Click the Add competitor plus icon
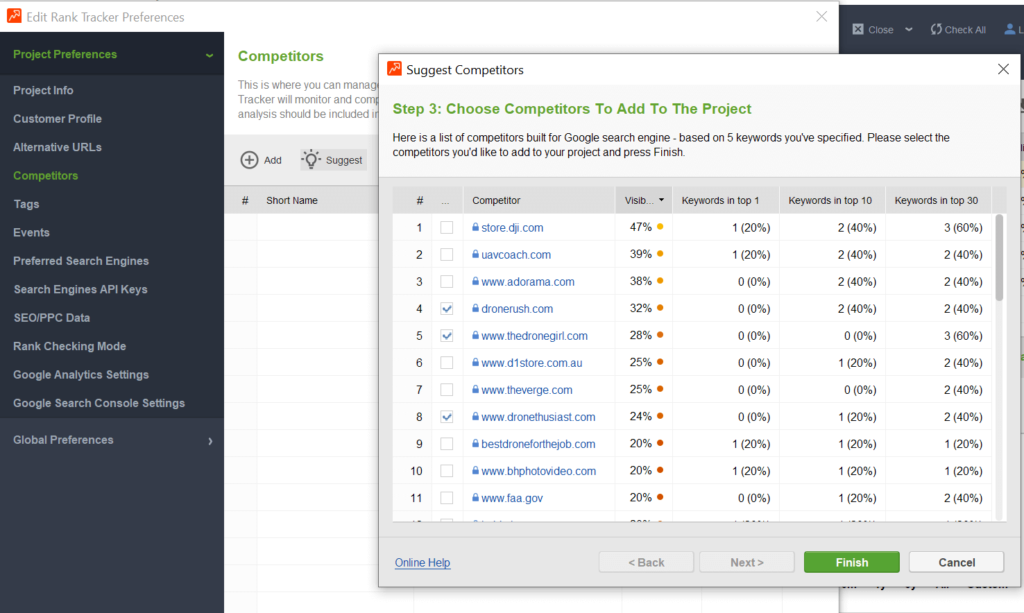Screen dimensions: 1024x613 [x=249, y=160]
